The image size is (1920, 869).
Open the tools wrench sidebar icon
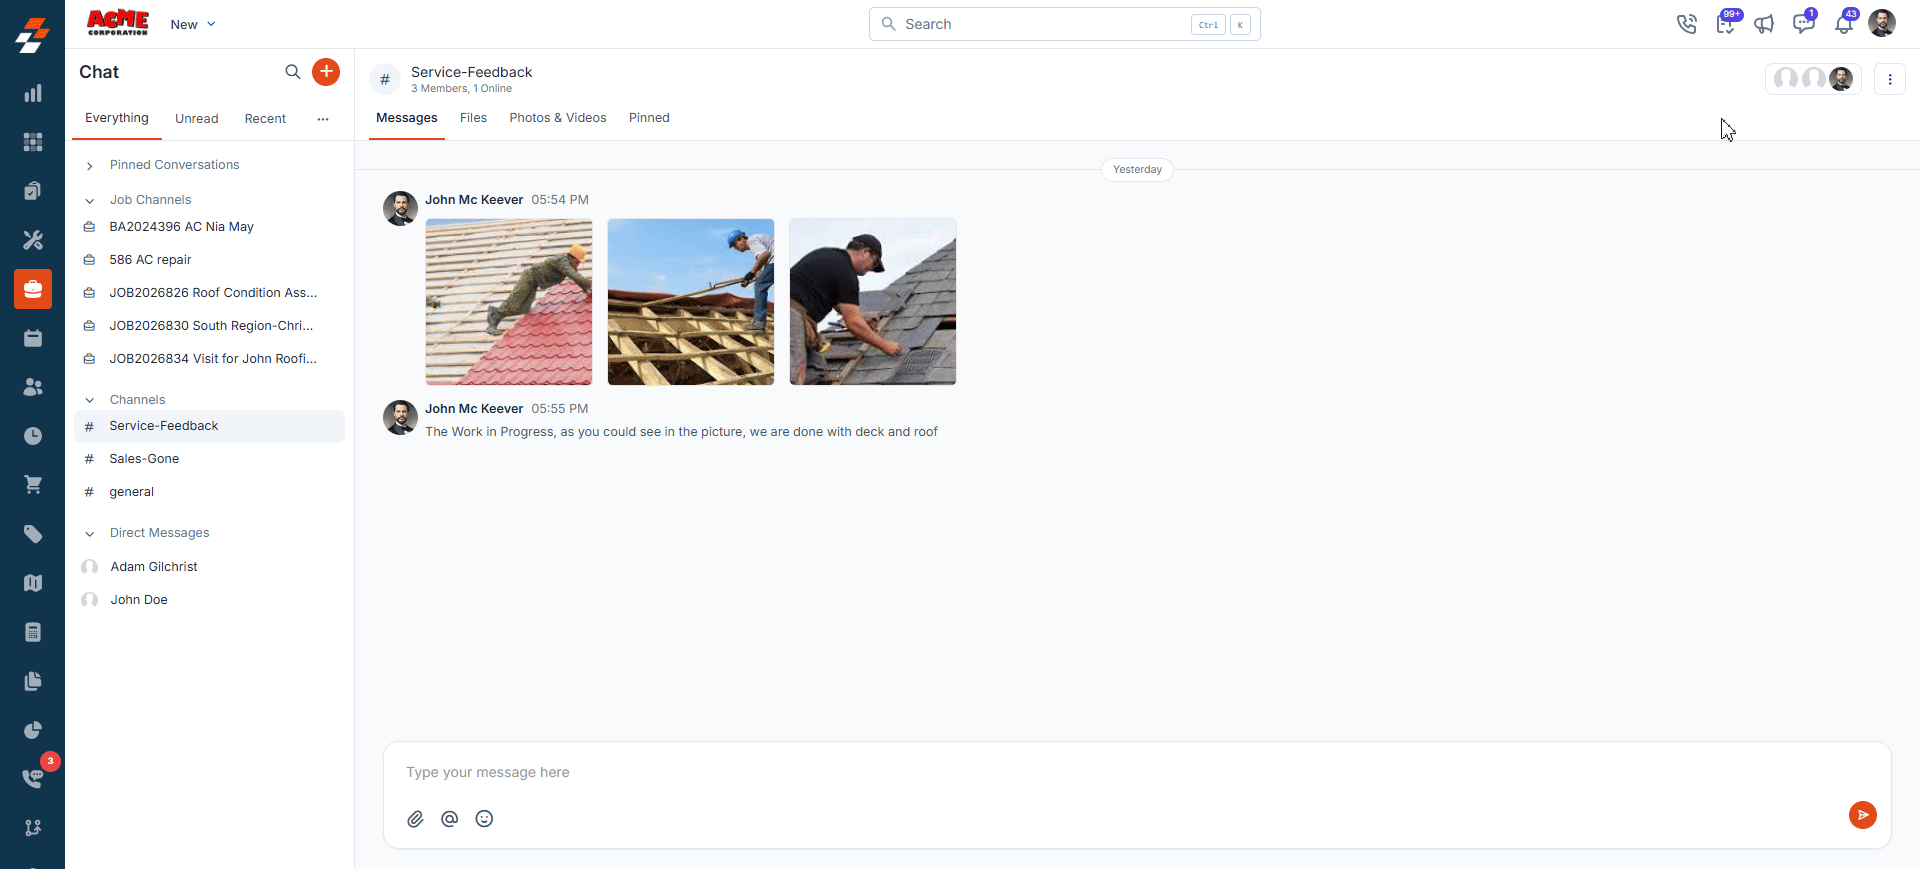pyautogui.click(x=33, y=240)
